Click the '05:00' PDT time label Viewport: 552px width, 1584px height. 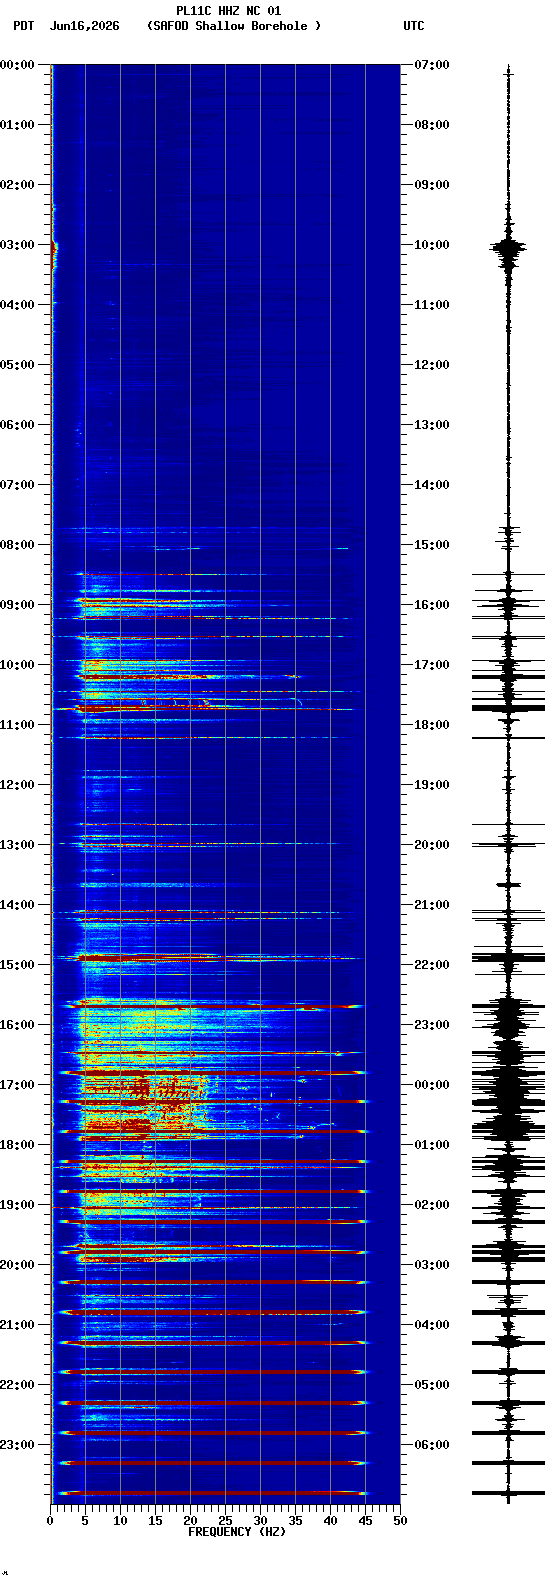coord(17,365)
